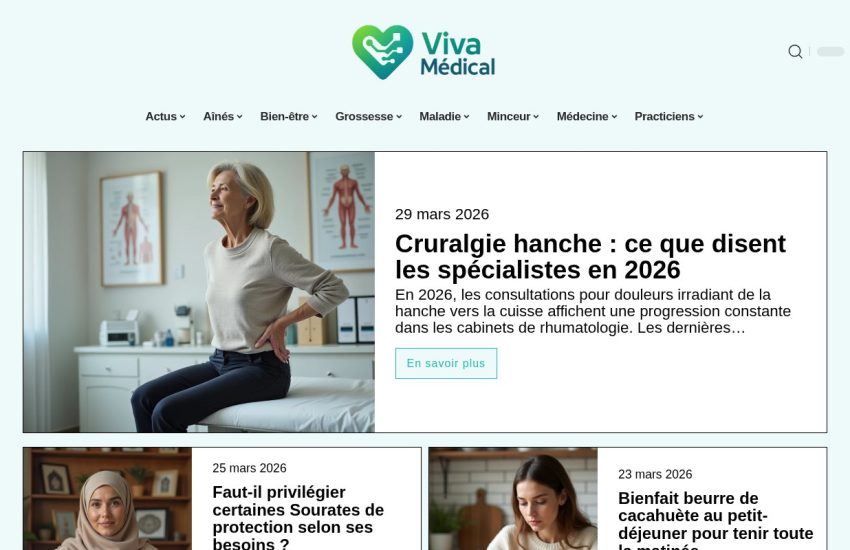Expand the Practiciens chevron arrow
Screen dimensions: 850x550
coord(700,117)
